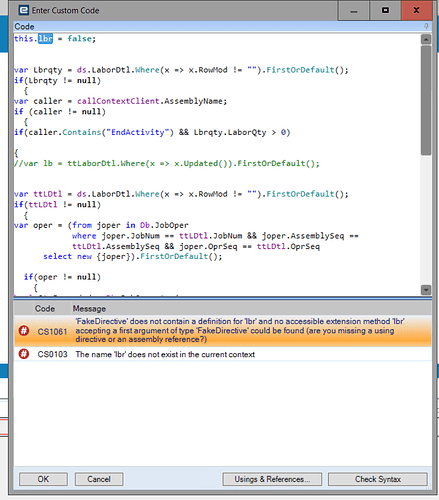Minimize the Enter Custom Code window

coord(353,11)
